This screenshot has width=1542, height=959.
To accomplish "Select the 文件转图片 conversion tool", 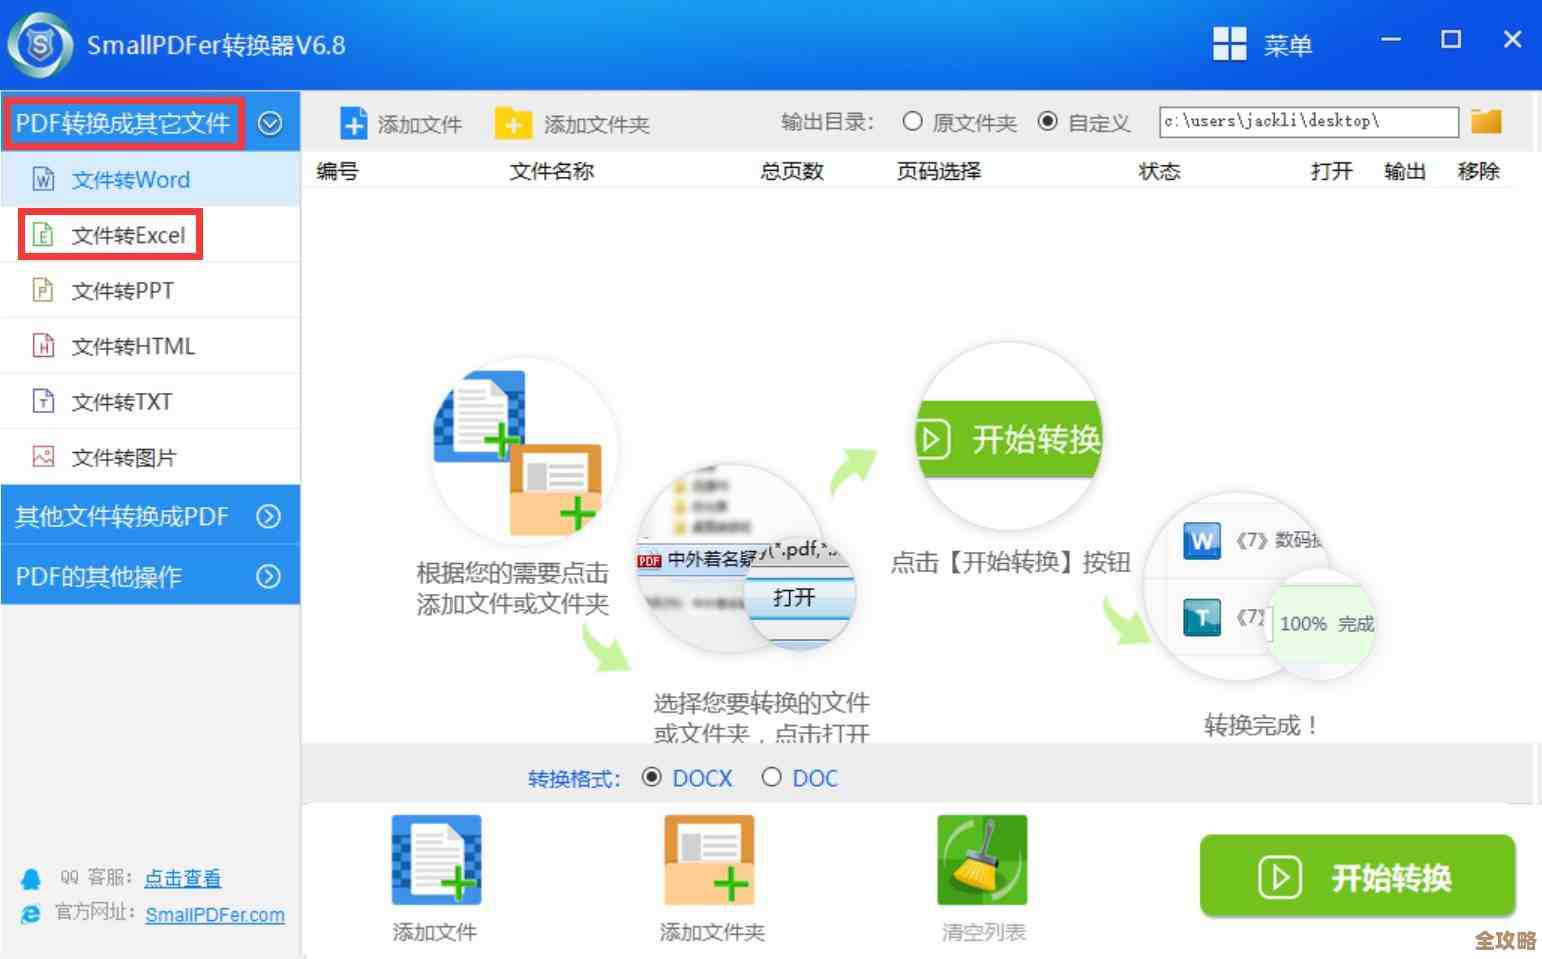I will click(x=123, y=457).
